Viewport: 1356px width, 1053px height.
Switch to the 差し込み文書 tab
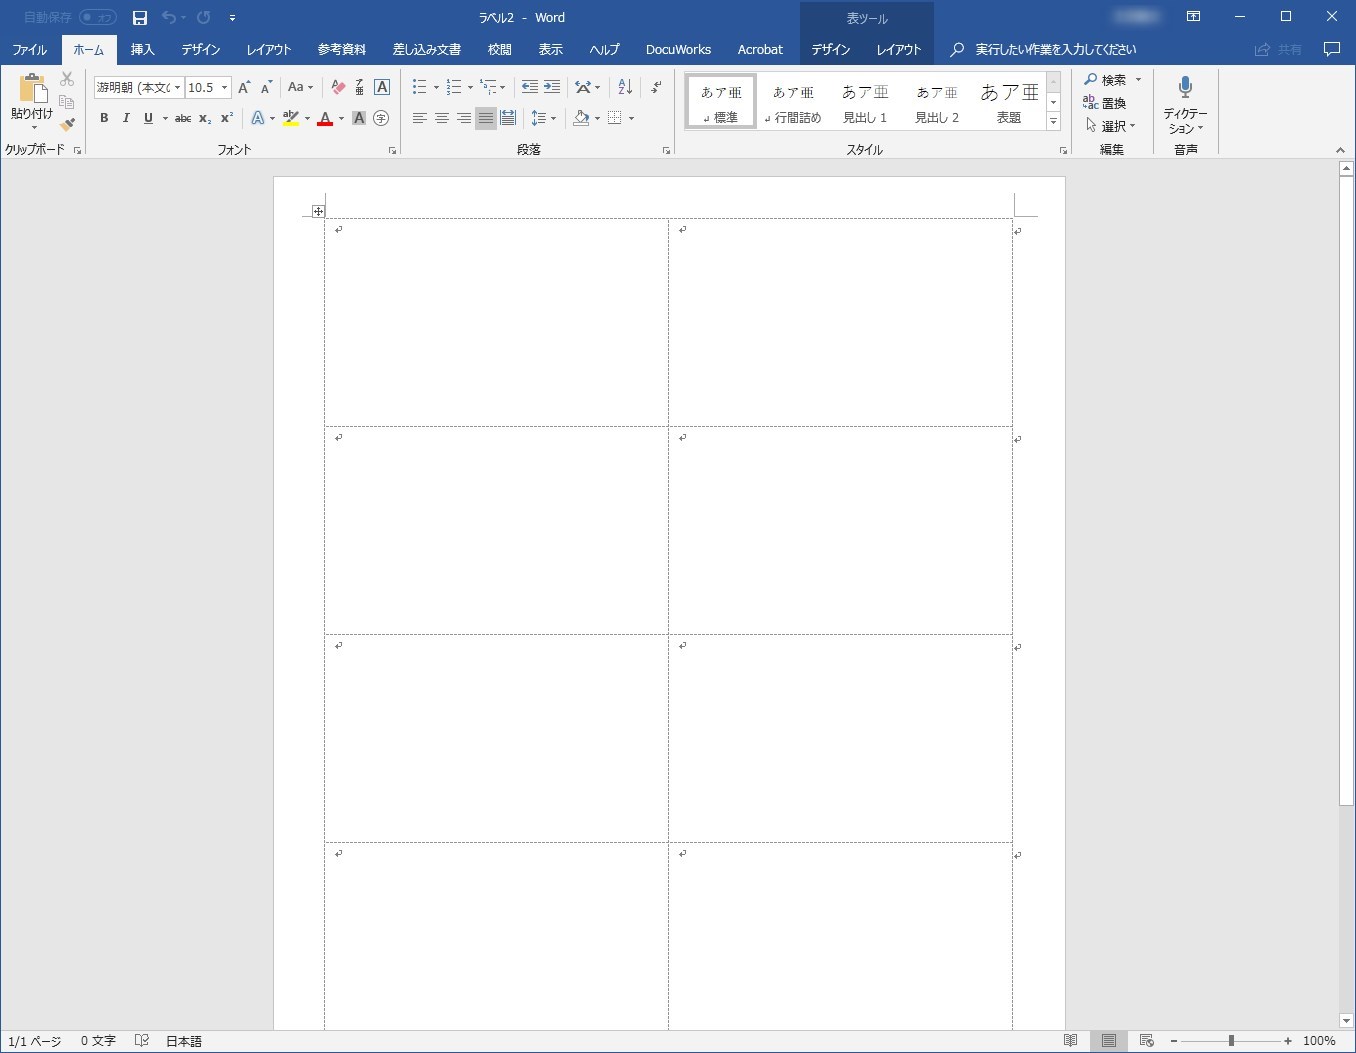tap(427, 49)
